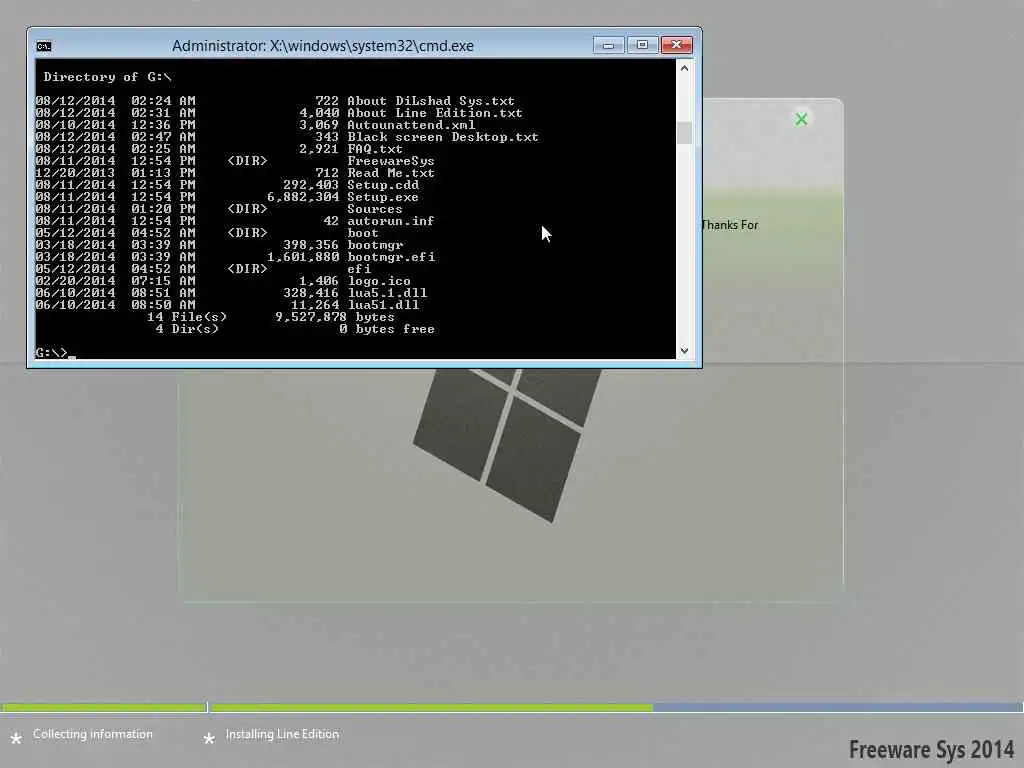This screenshot has width=1024, height=768.
Task: Click the Collecting information star icon
Action: pyautogui.click(x=16, y=739)
